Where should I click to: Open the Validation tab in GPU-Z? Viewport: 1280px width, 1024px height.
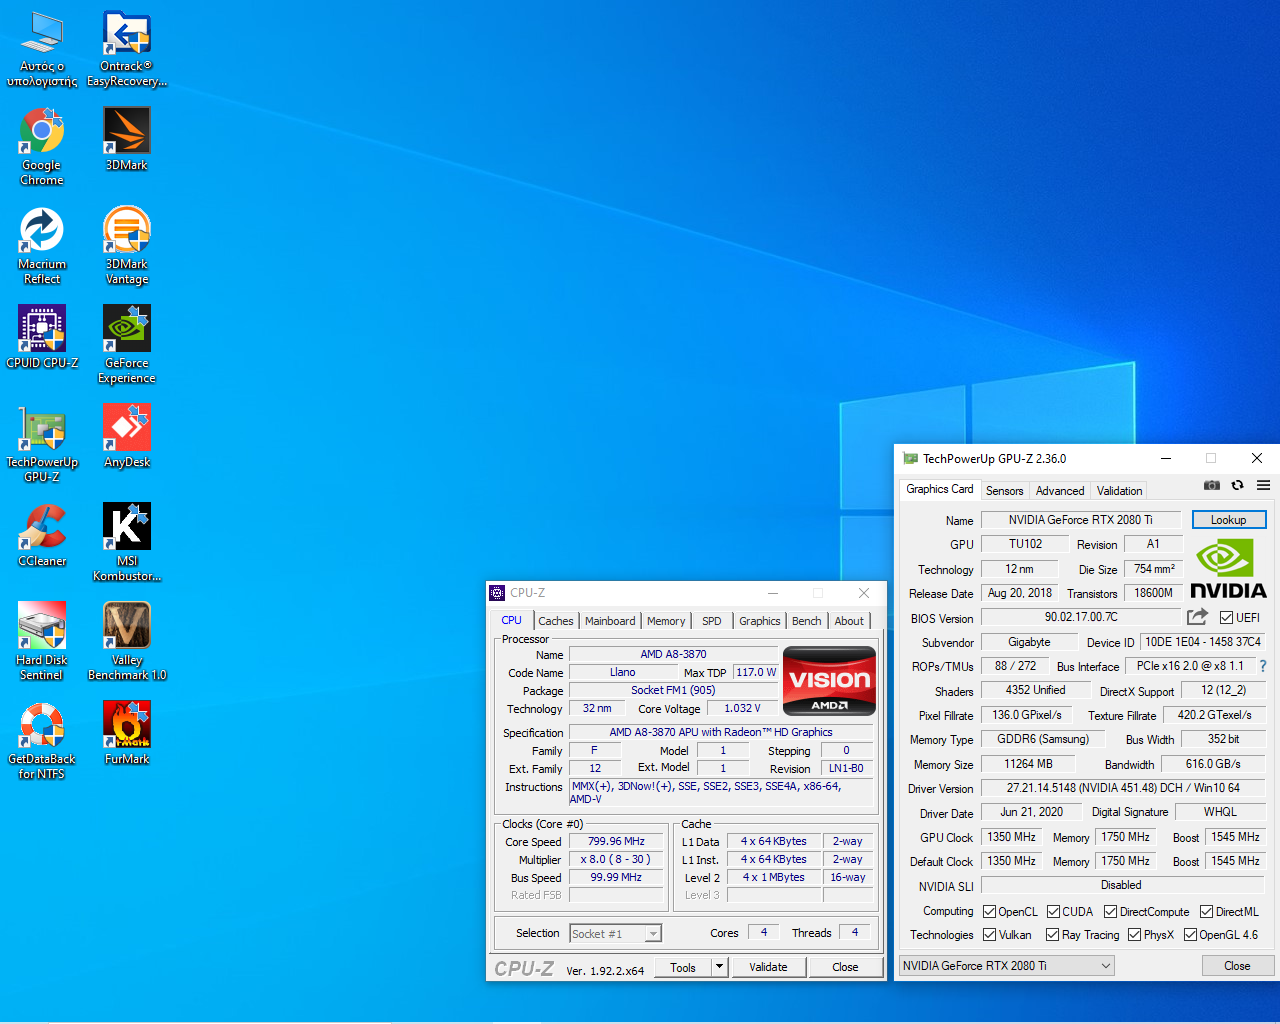point(1119,491)
